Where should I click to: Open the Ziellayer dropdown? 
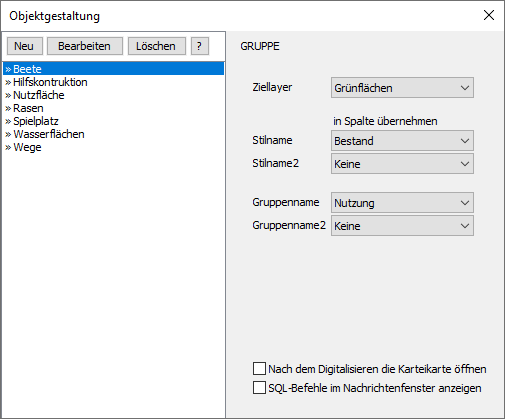pyautogui.click(x=402, y=88)
